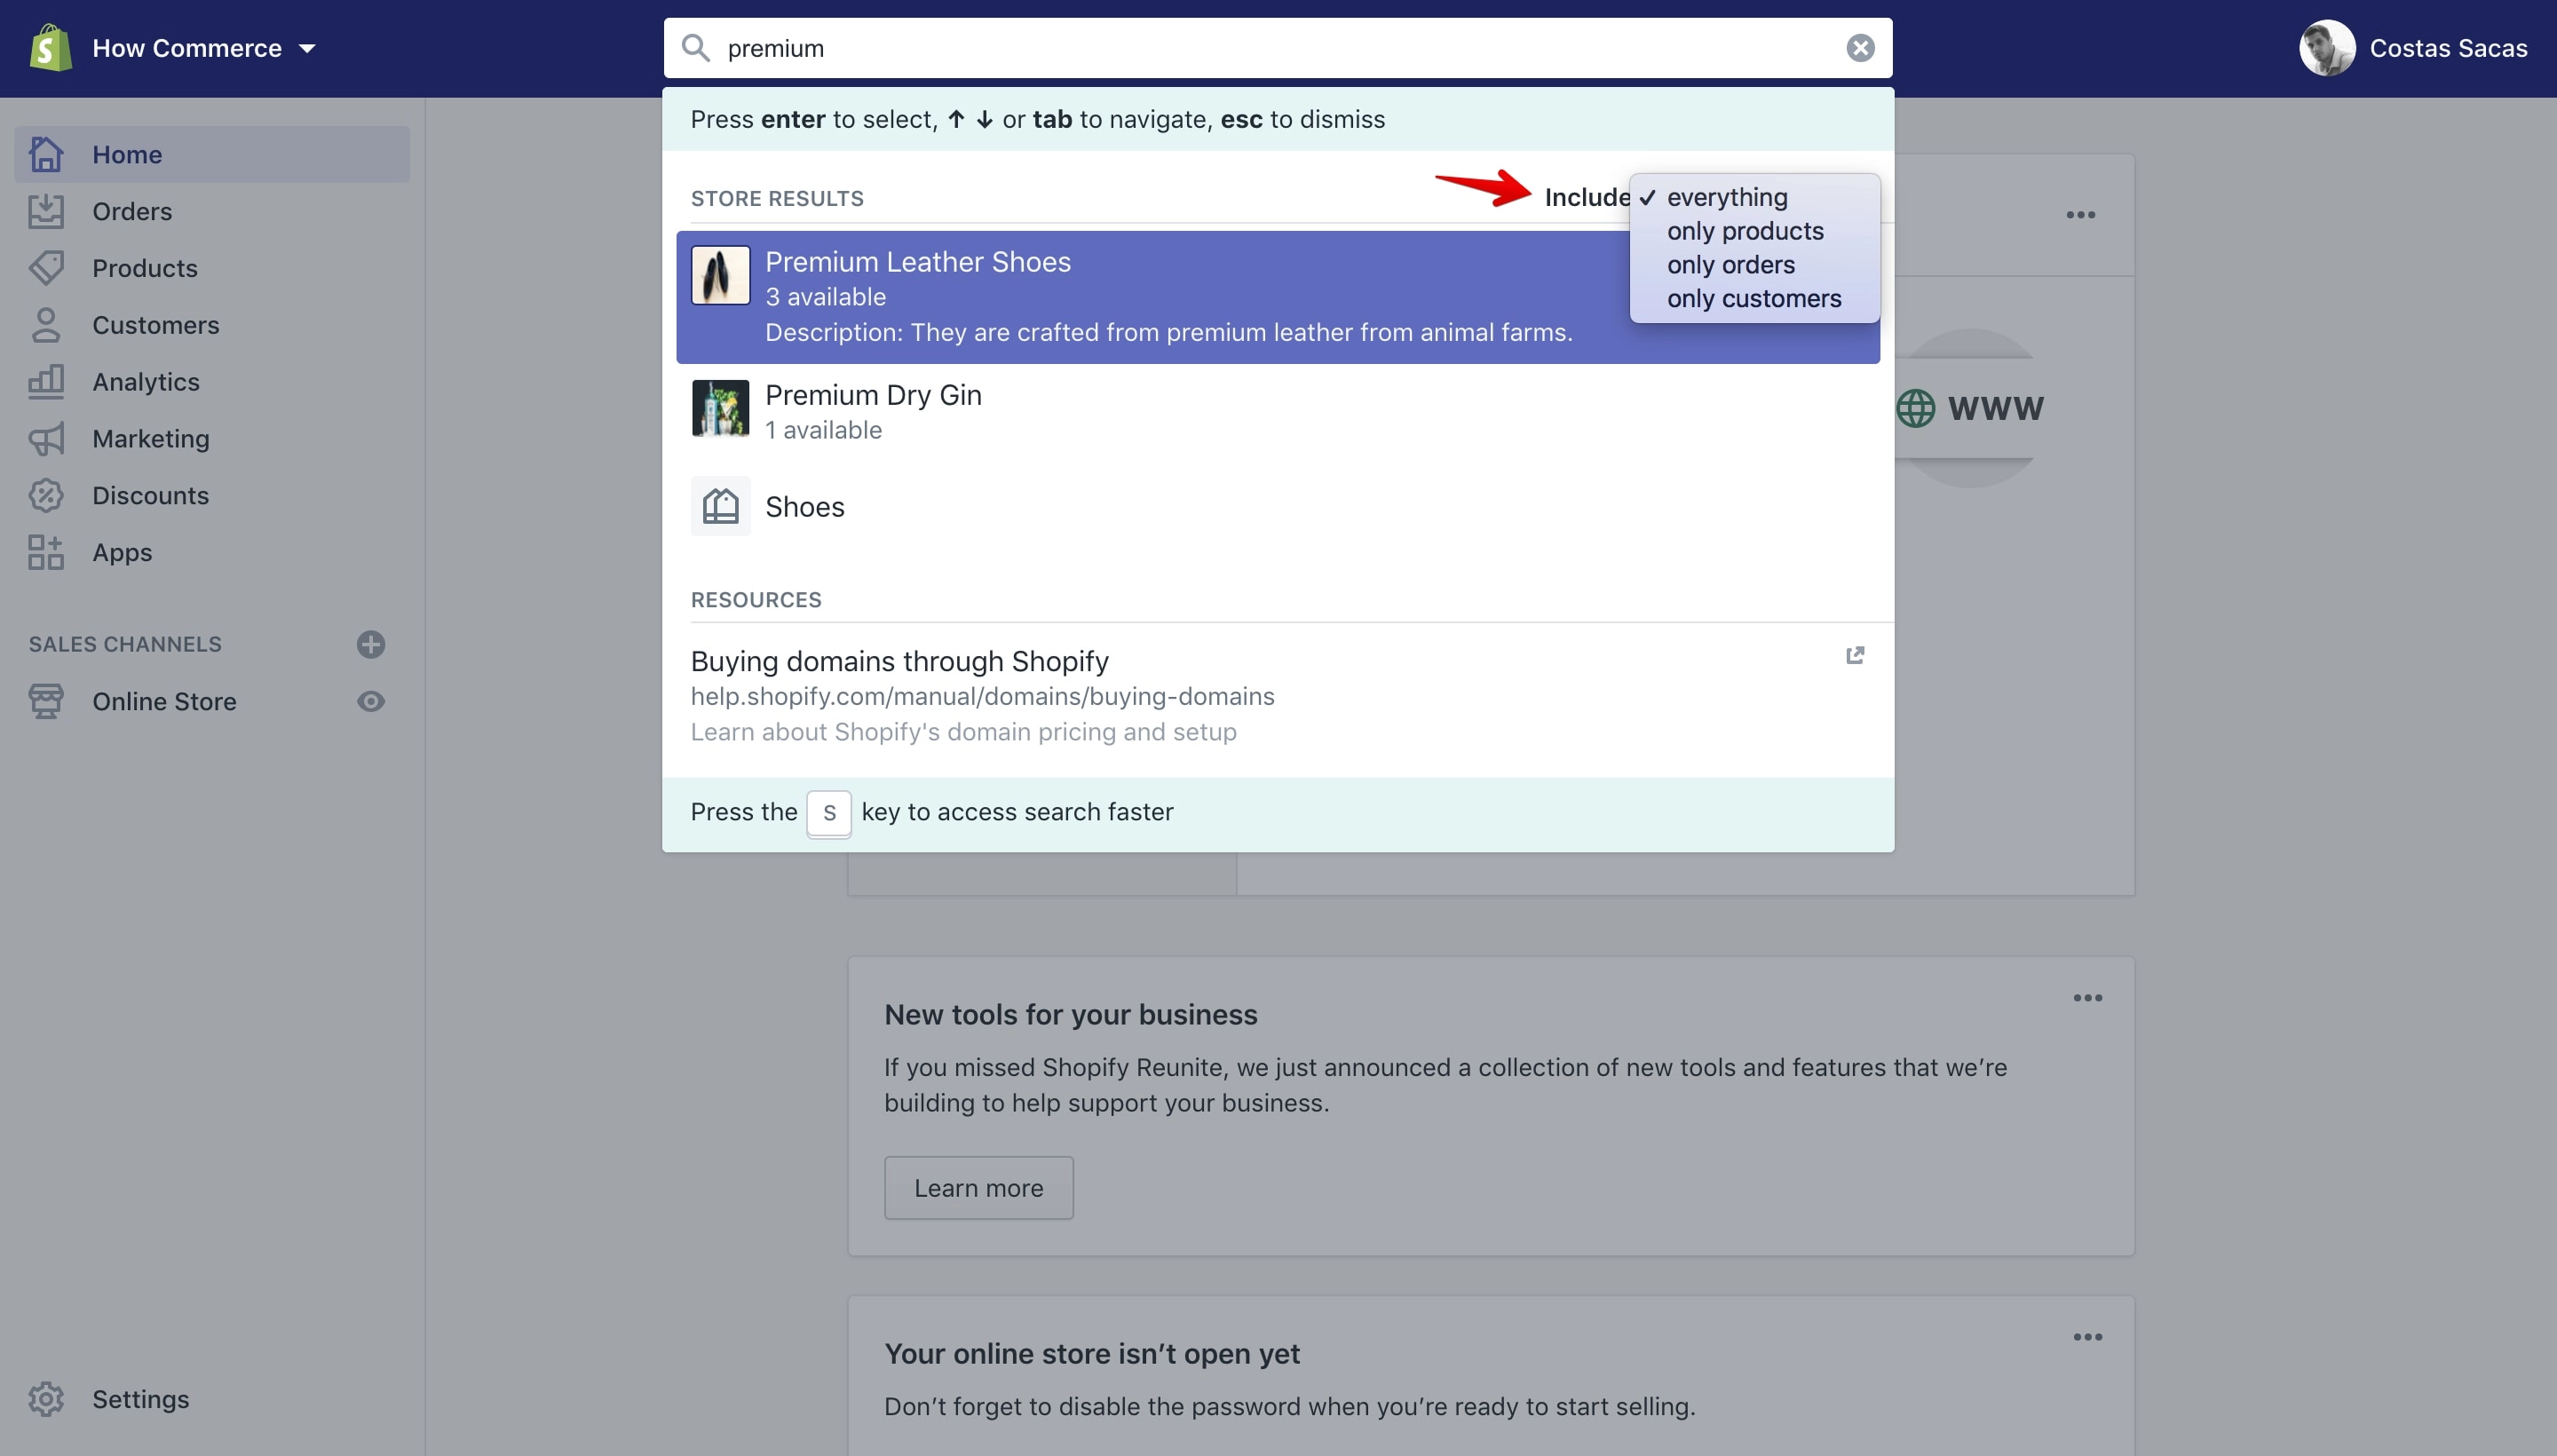Image resolution: width=2557 pixels, height=1456 pixels.
Task: Open more options on top card
Action: tap(2080, 215)
